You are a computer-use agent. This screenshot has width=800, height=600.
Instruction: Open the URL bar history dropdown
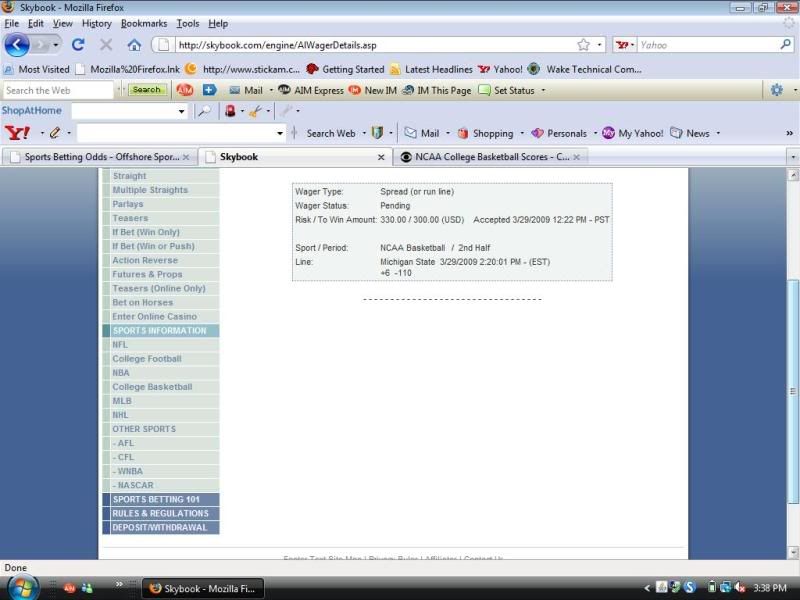coord(599,45)
